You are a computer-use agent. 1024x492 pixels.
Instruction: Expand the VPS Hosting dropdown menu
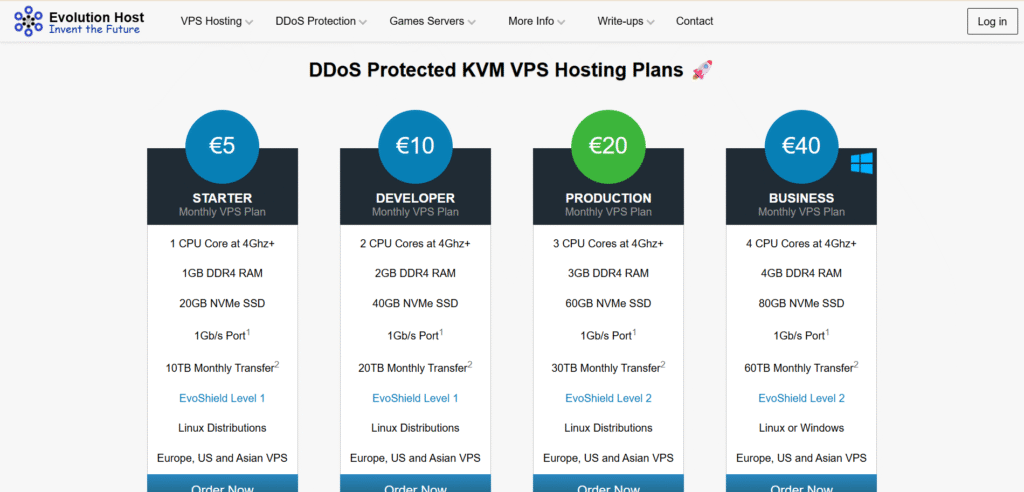tap(216, 21)
